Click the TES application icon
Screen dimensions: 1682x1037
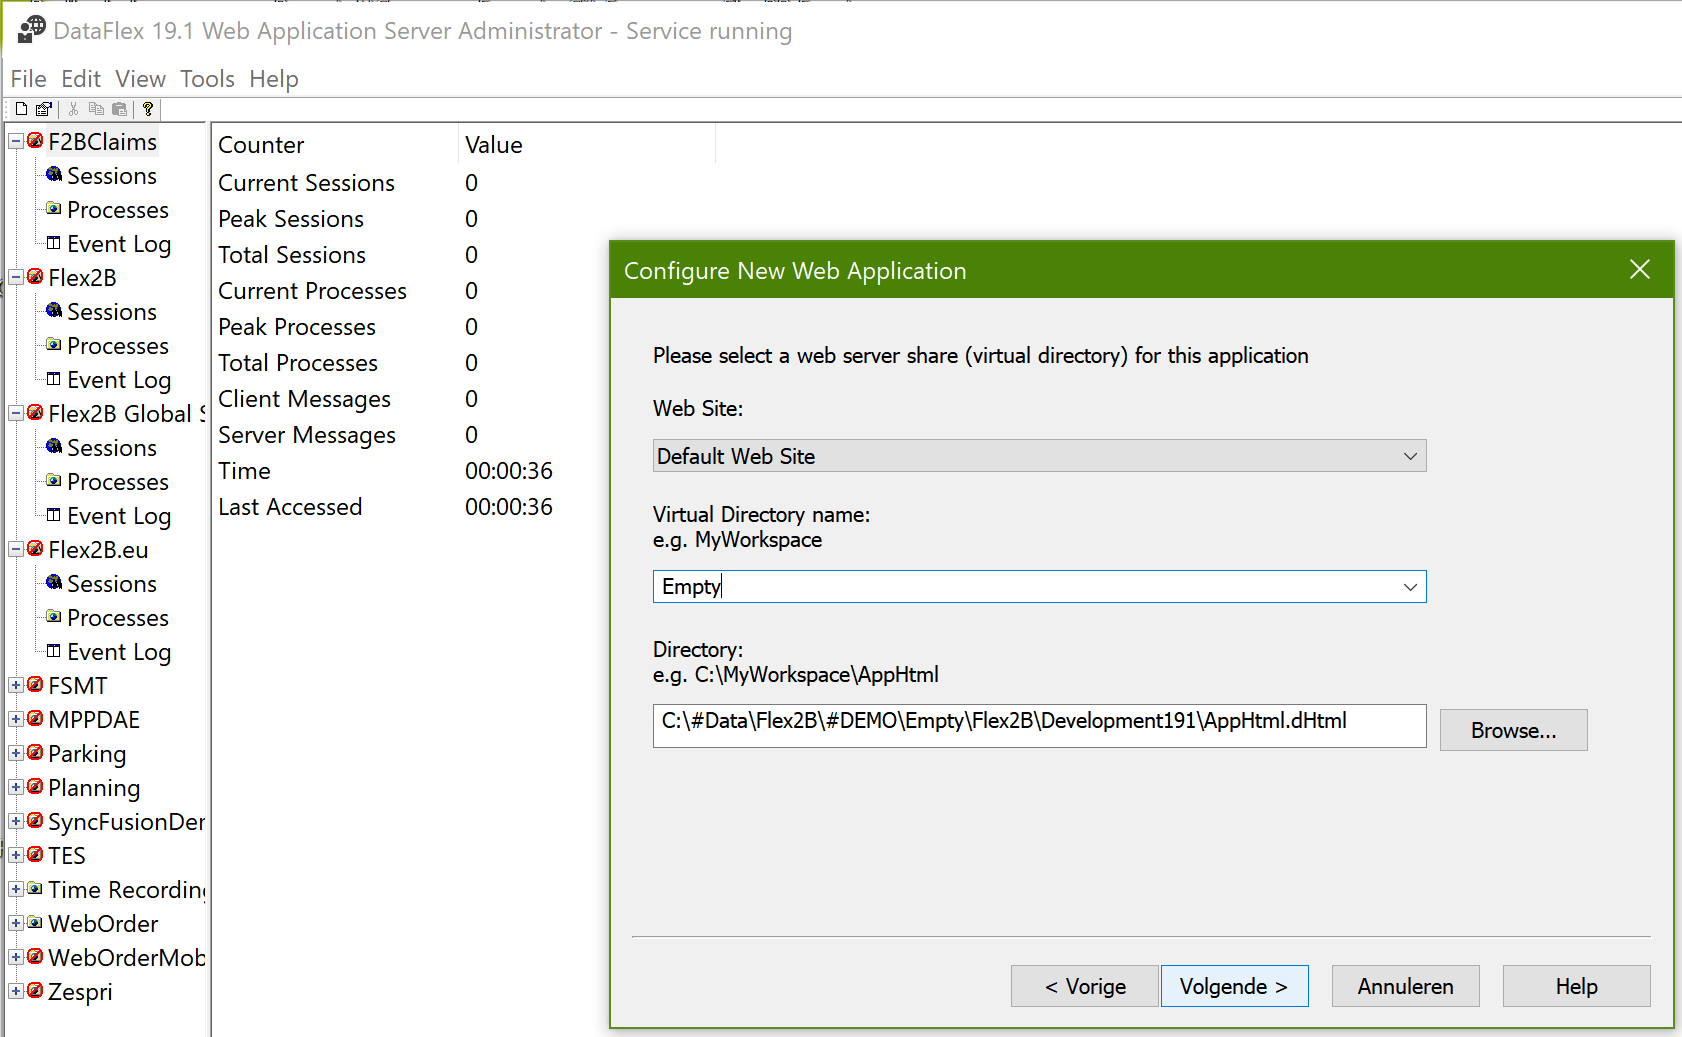click(x=35, y=855)
